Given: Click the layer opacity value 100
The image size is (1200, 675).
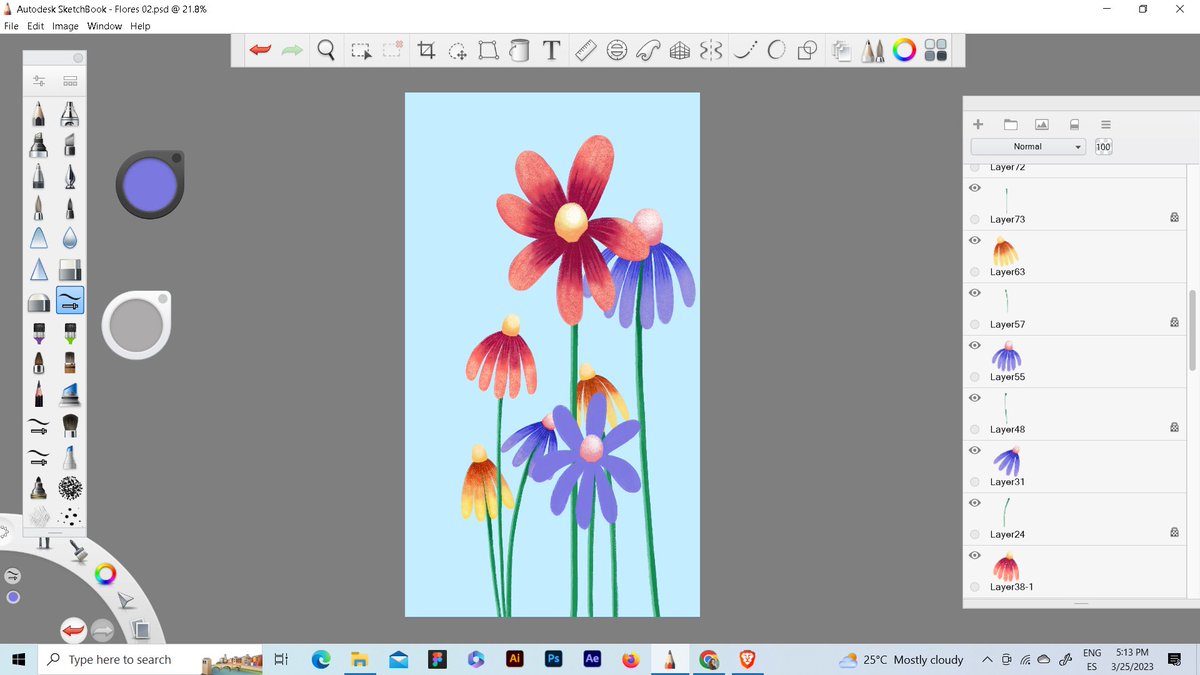Looking at the screenshot, I should tap(1103, 146).
